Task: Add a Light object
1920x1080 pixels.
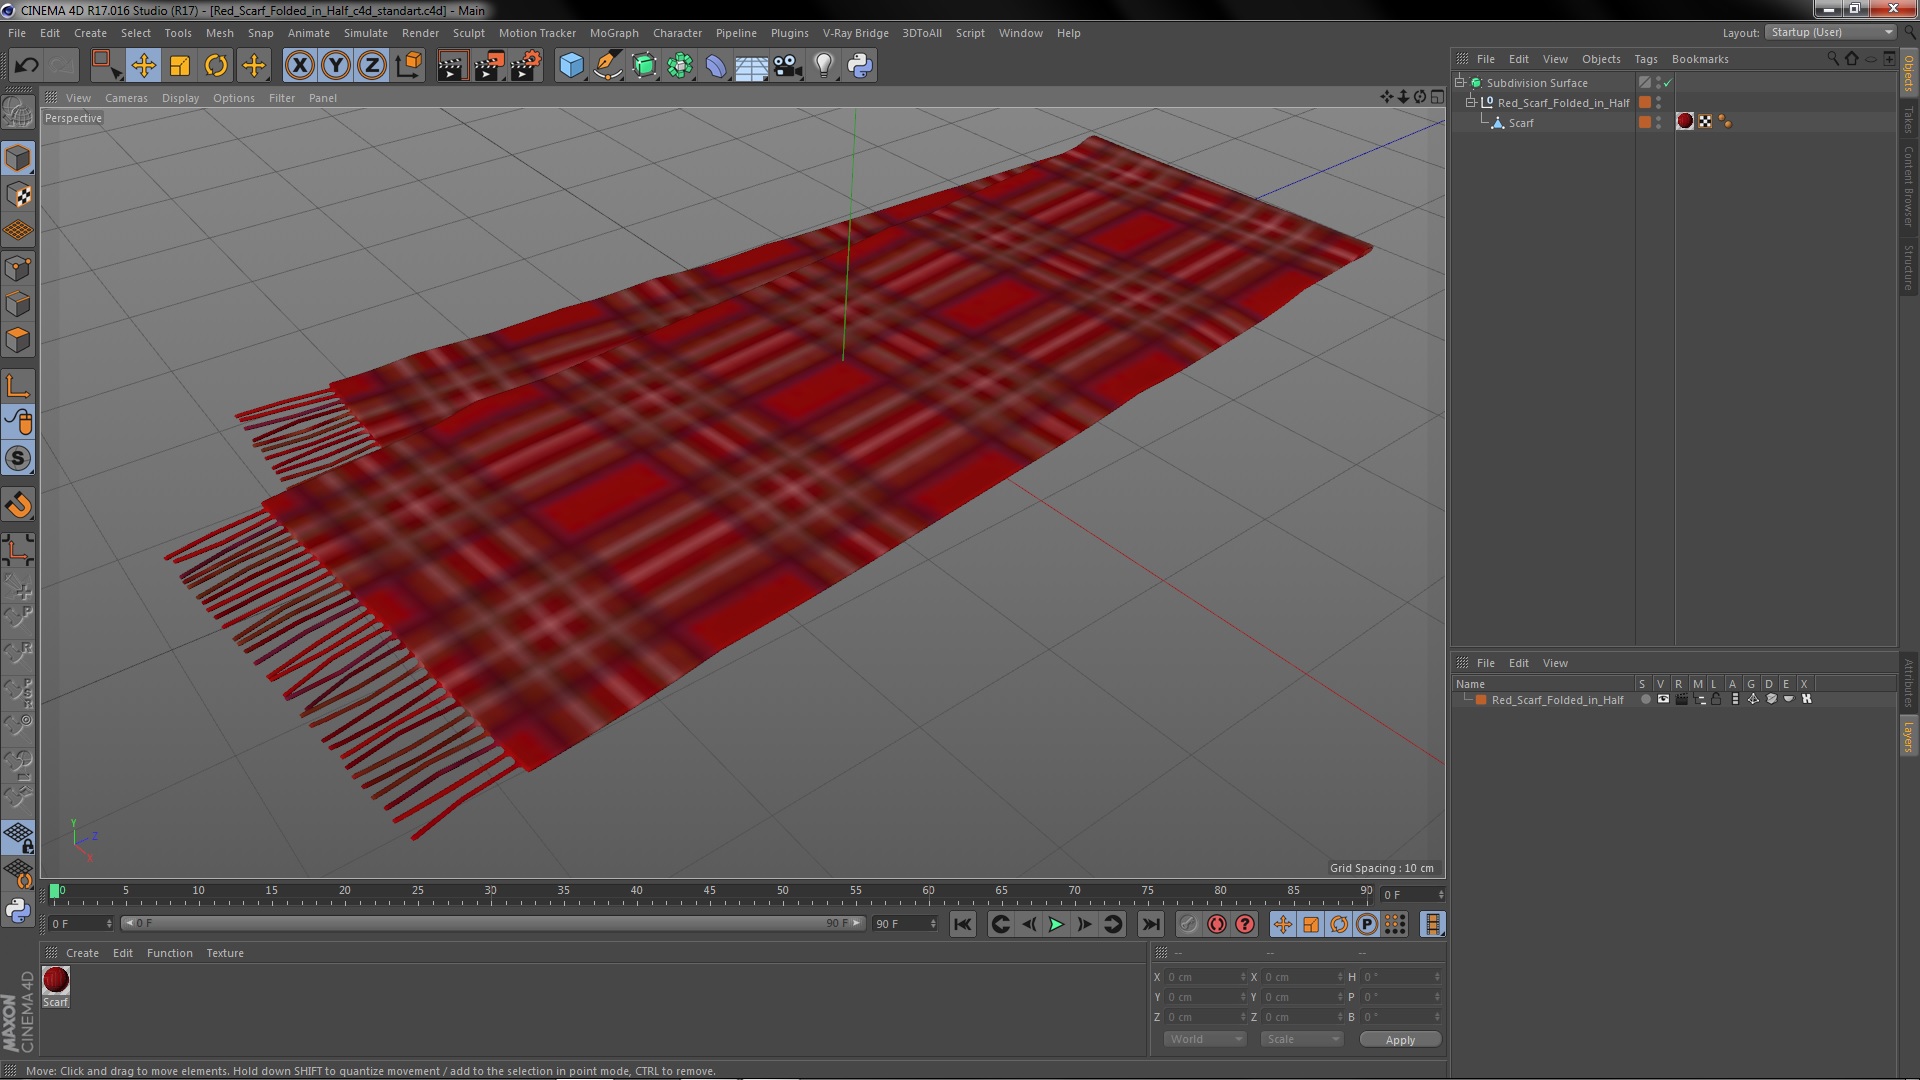Action: click(x=823, y=66)
